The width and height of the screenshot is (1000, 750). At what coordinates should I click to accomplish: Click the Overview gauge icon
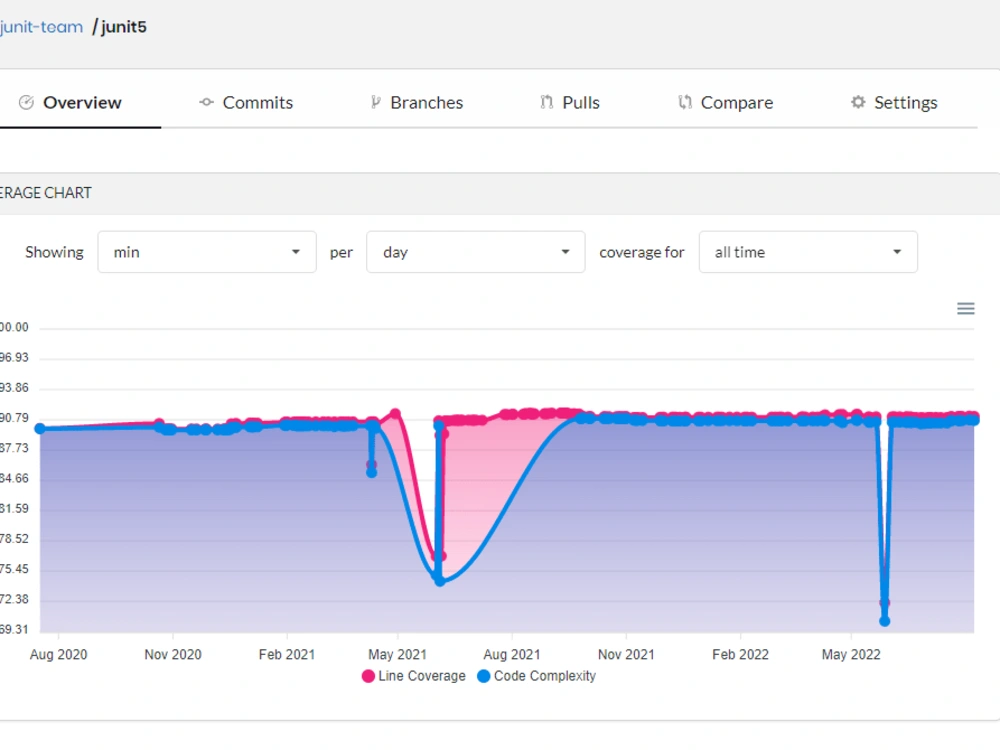(x=26, y=103)
